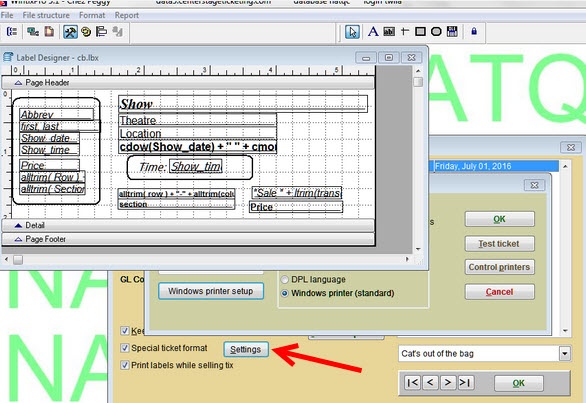Select the left-column Price field
The width and height of the screenshot is (586, 403).
pos(49,165)
